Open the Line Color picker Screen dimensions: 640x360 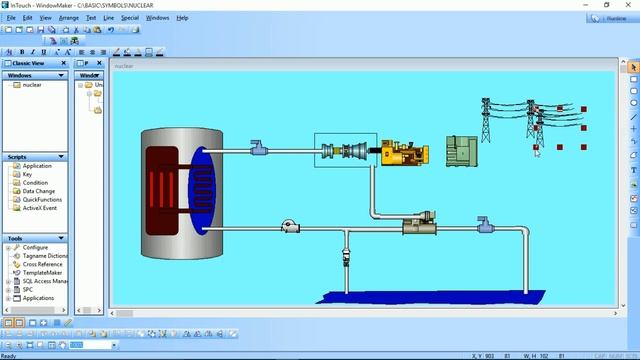117,52
